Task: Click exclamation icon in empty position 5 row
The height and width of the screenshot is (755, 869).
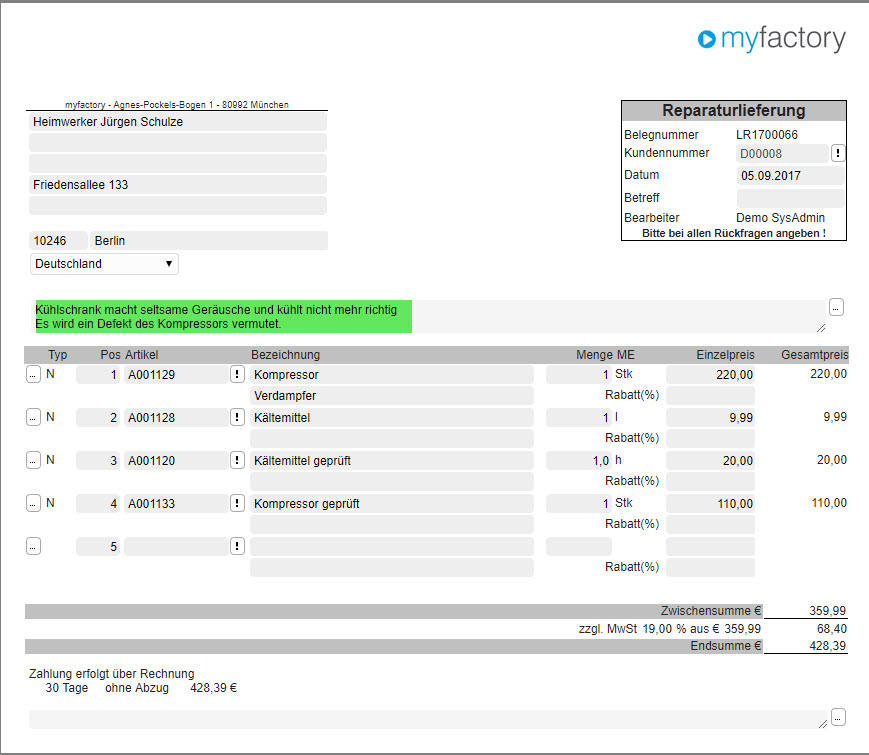Action: coord(237,547)
